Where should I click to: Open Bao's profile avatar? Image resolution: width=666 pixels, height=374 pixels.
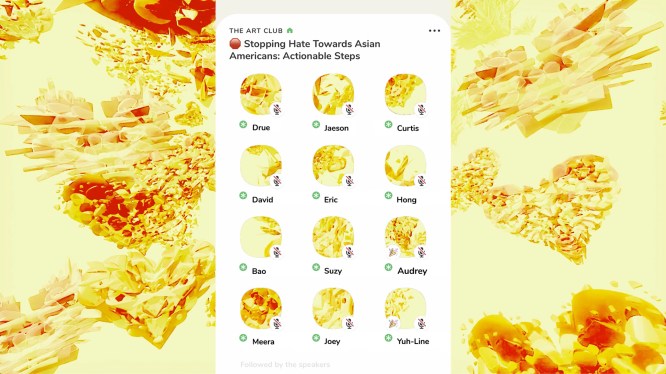(x=261, y=237)
